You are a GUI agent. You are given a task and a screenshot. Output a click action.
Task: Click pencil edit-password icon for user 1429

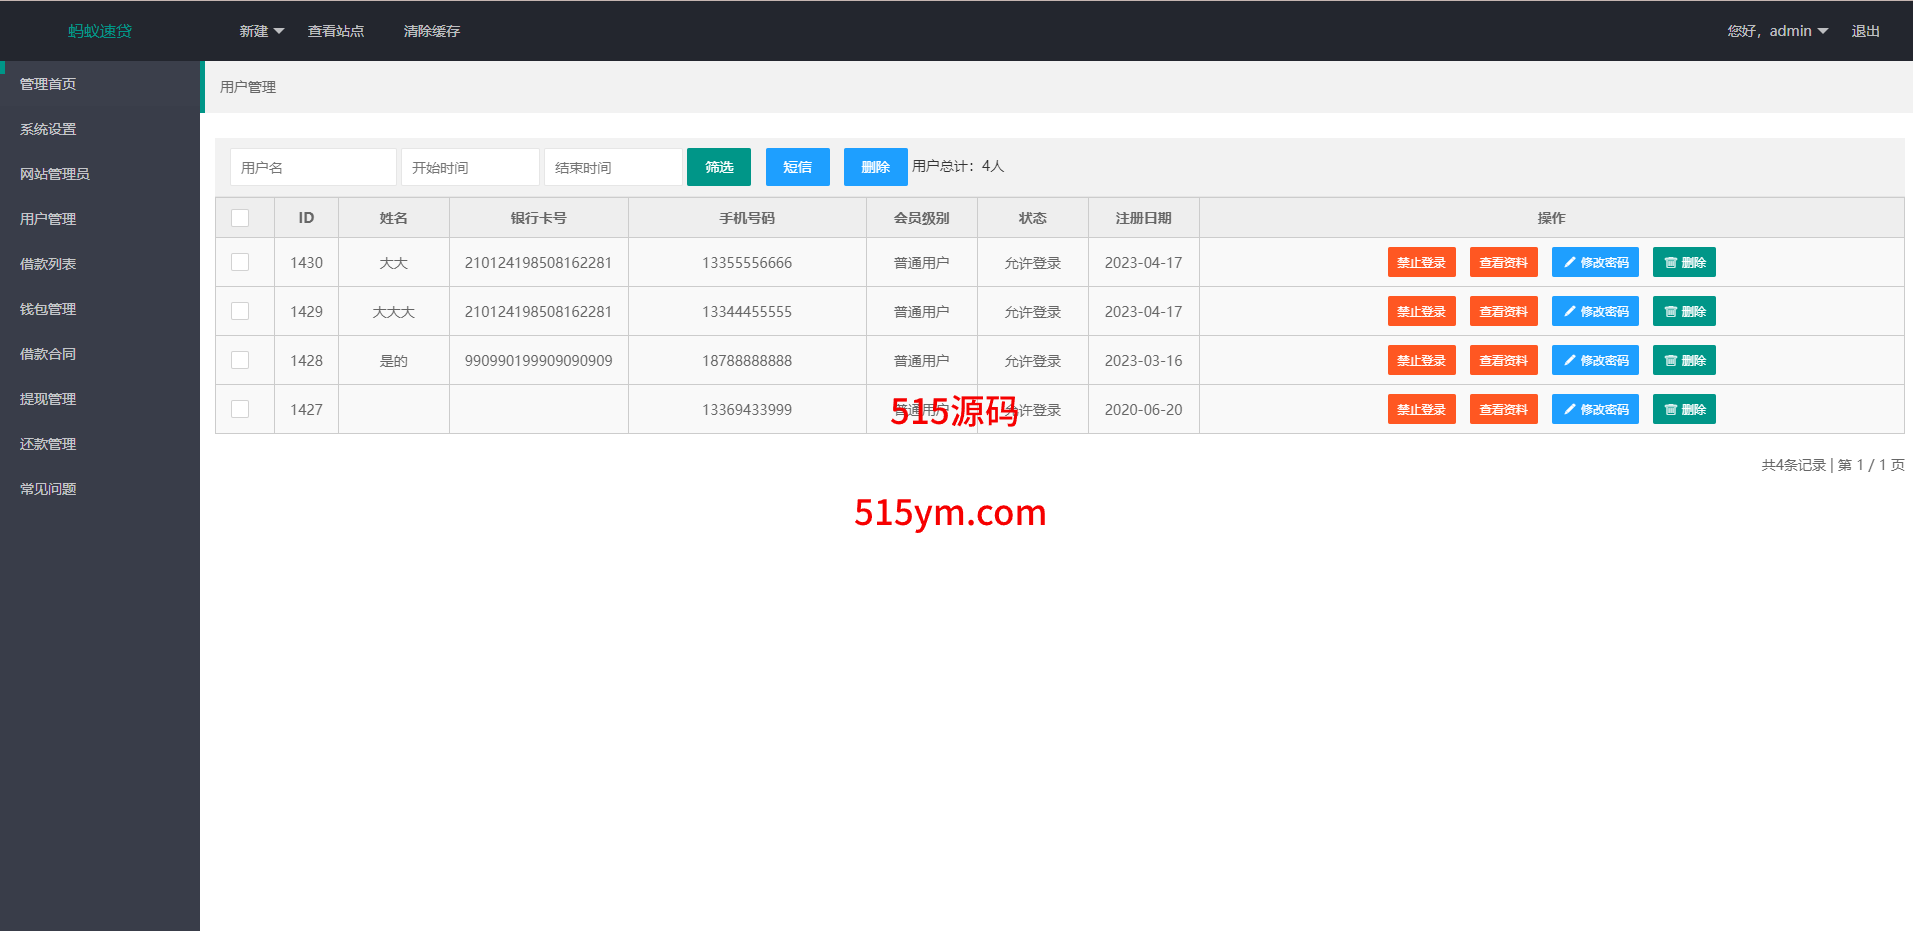(1570, 312)
